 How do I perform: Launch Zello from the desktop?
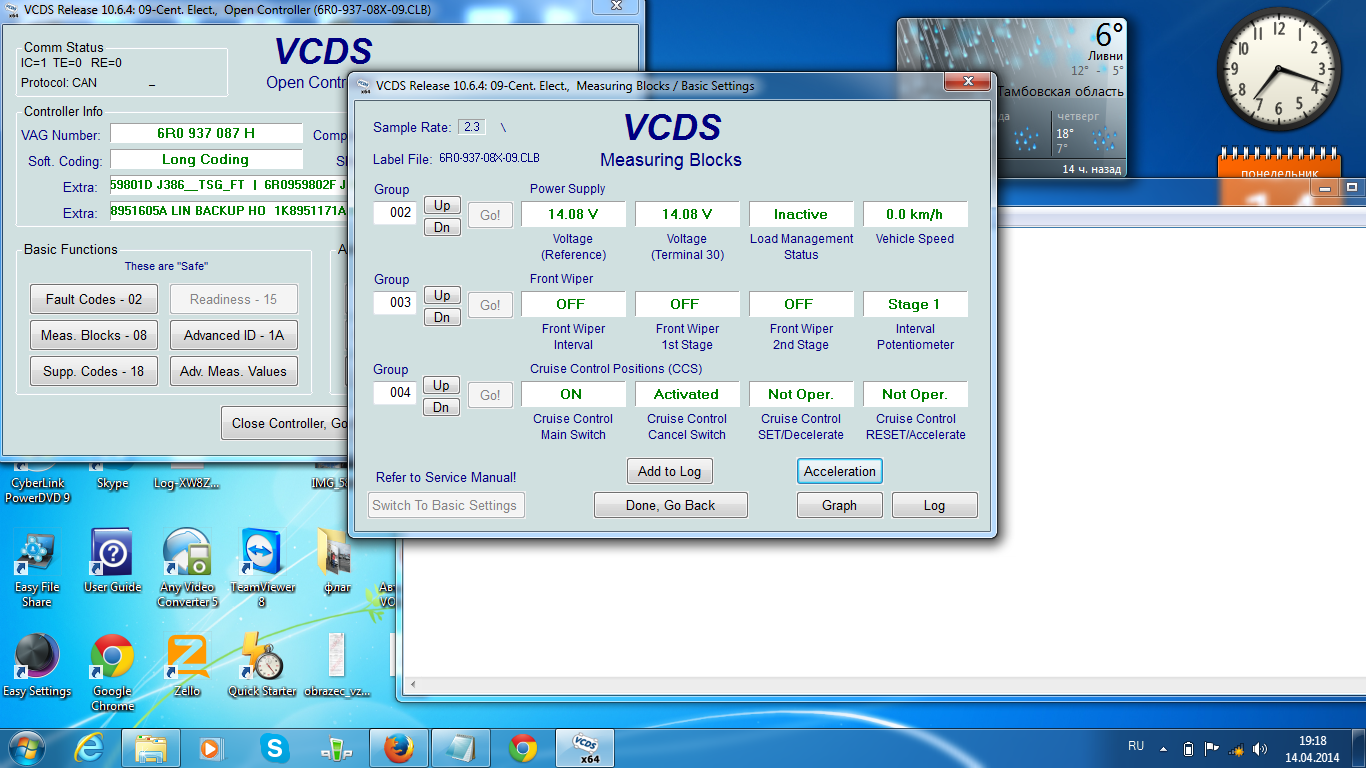tap(187, 662)
